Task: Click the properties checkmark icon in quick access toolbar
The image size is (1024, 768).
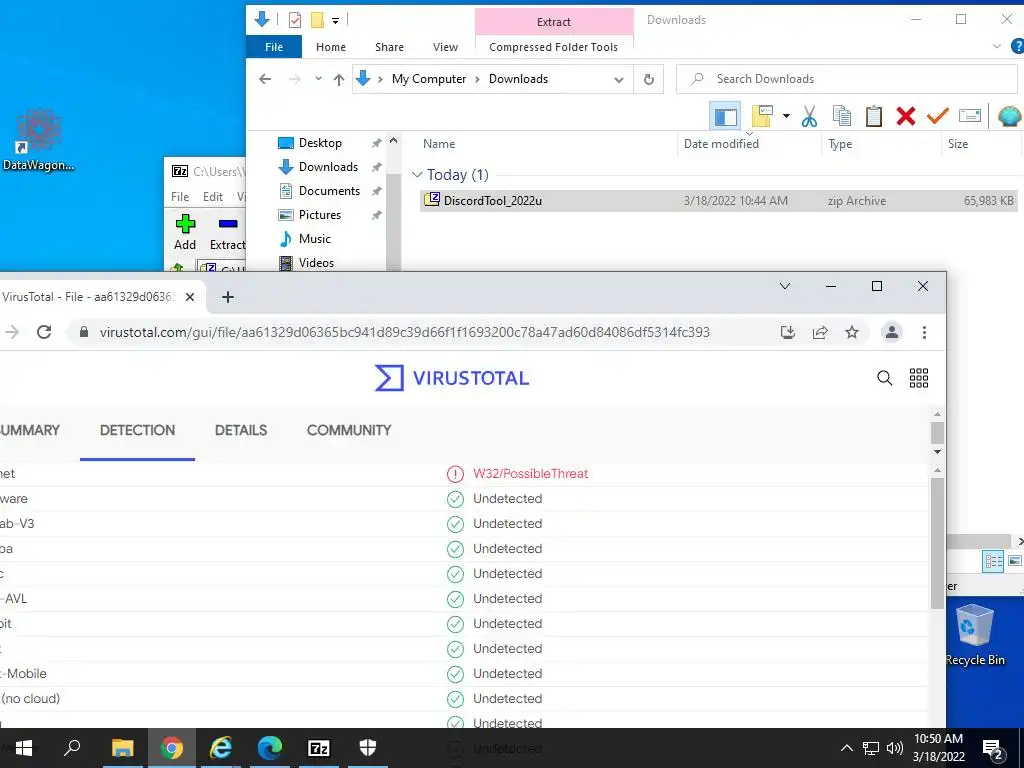Action: pyautogui.click(x=295, y=20)
